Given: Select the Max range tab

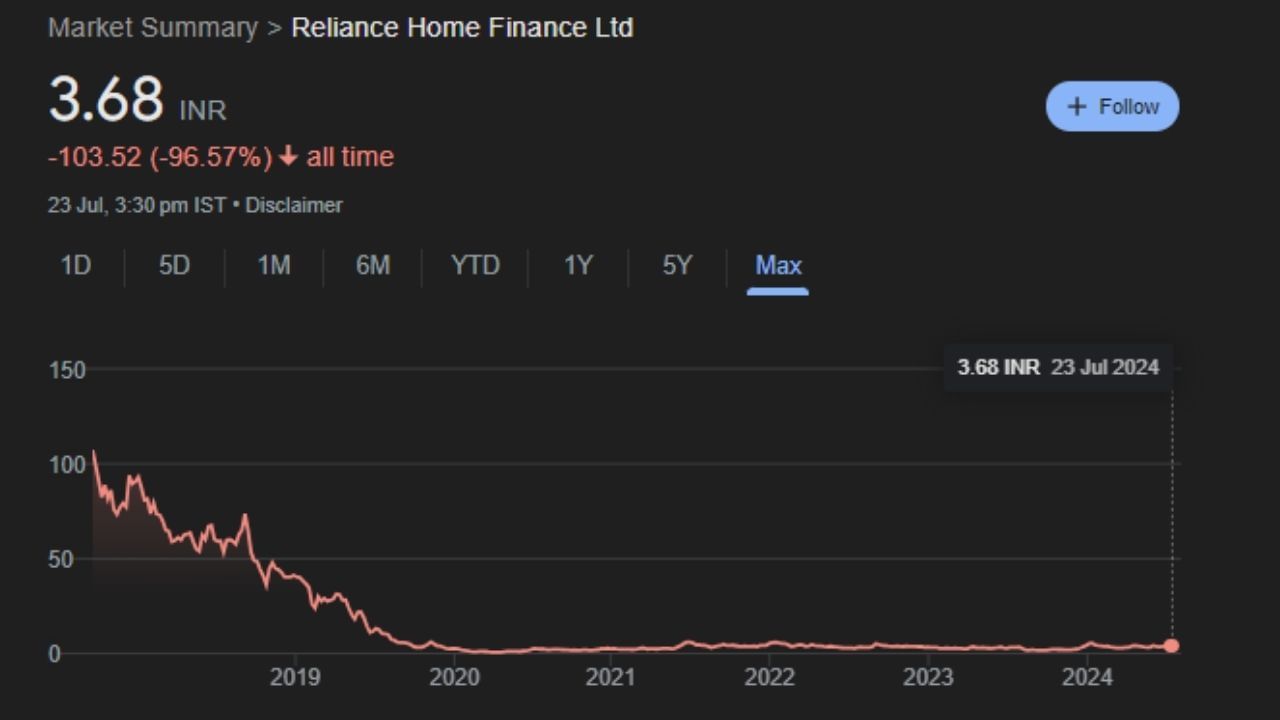Looking at the screenshot, I should pos(778,265).
